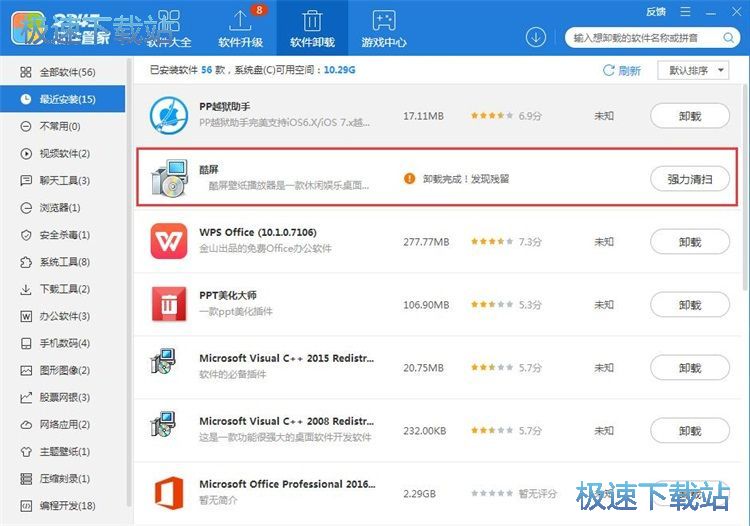This screenshot has width=750, height=526.
Task: Click the 刷新 refresh button
Action: coord(622,71)
